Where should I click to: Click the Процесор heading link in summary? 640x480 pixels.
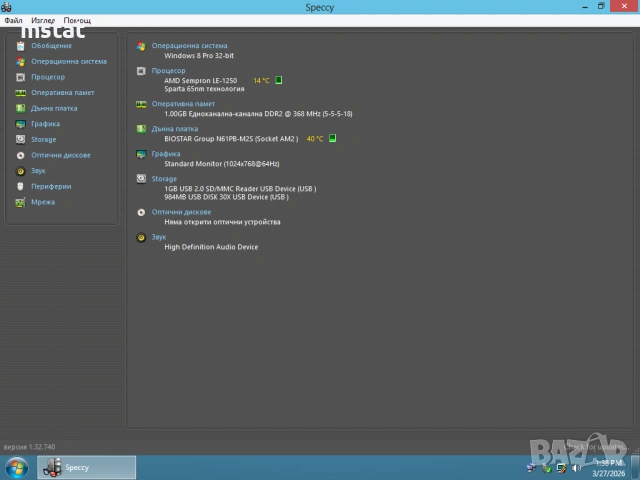click(168, 71)
